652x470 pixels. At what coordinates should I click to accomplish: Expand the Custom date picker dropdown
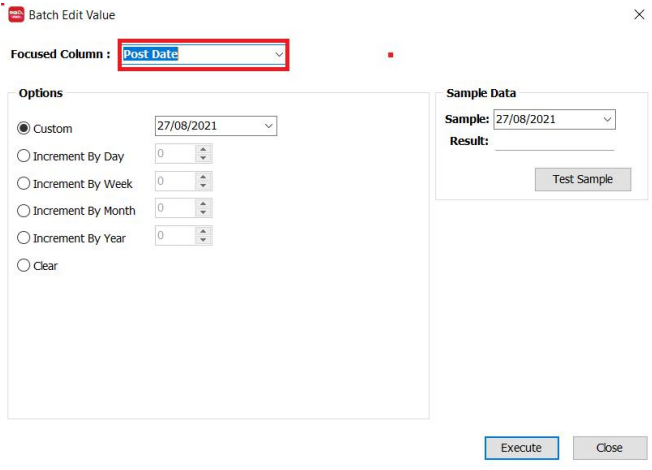(268, 126)
